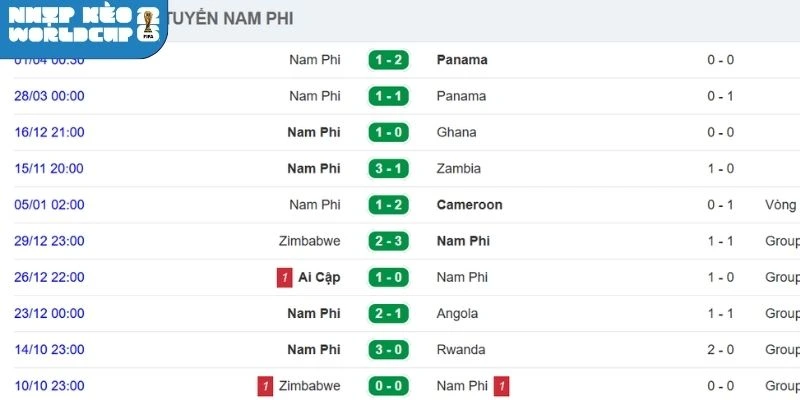Select the Angola team link
The width and height of the screenshot is (800, 400).
458,313
